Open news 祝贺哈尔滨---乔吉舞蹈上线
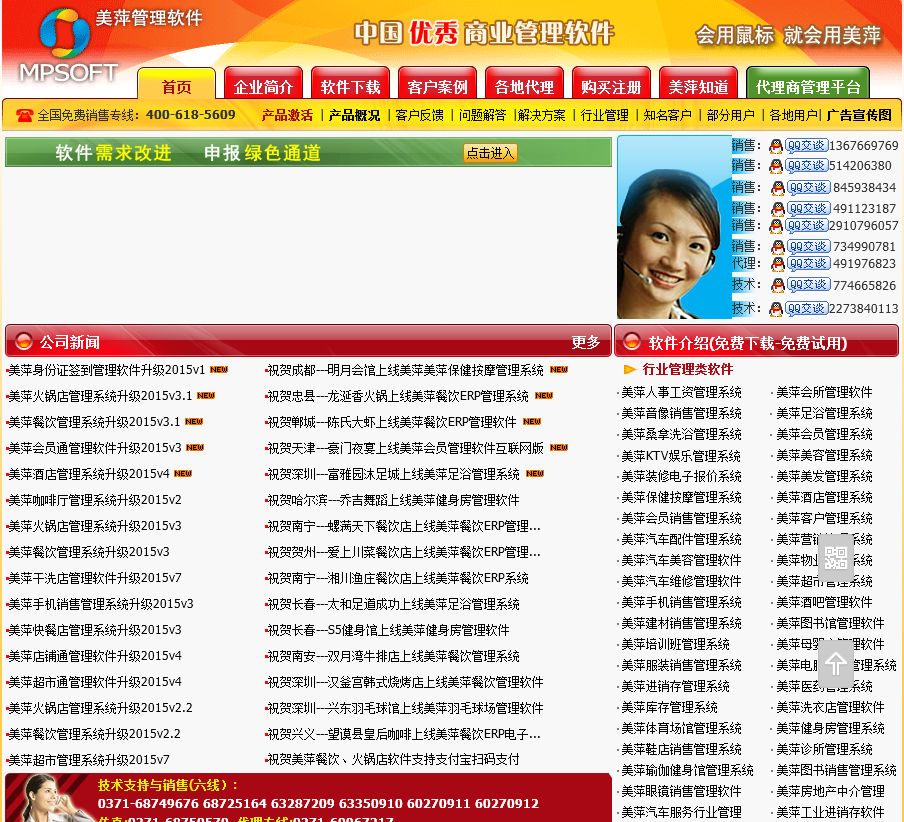Screen dimensions: 904x822 click(394, 500)
